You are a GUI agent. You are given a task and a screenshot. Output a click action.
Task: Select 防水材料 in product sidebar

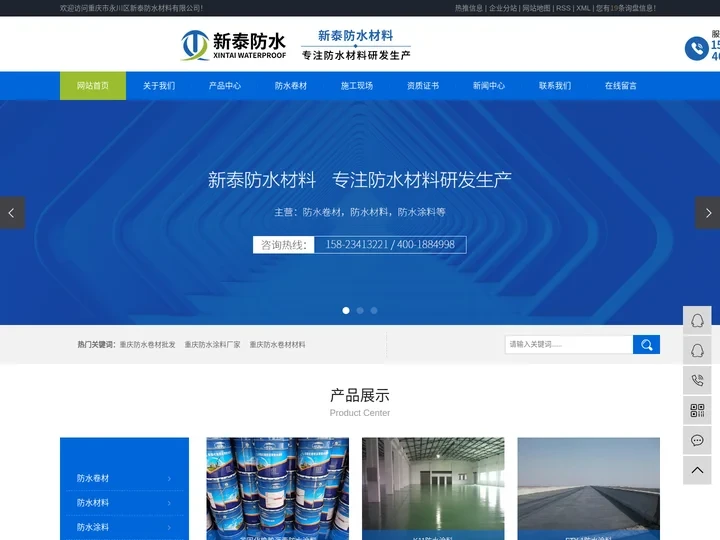pyautogui.click(x=93, y=503)
